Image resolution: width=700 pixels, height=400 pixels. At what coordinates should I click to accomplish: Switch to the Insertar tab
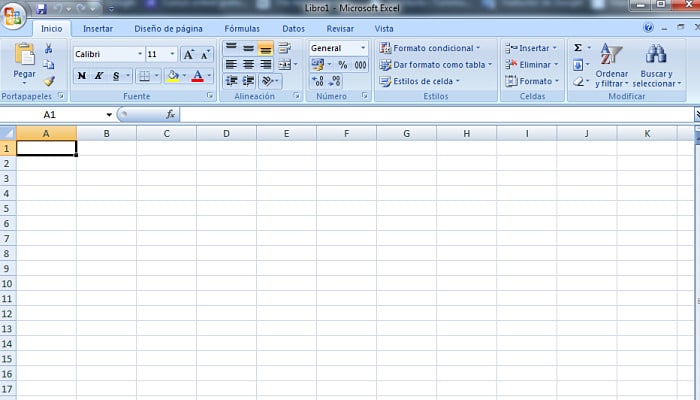(x=98, y=29)
